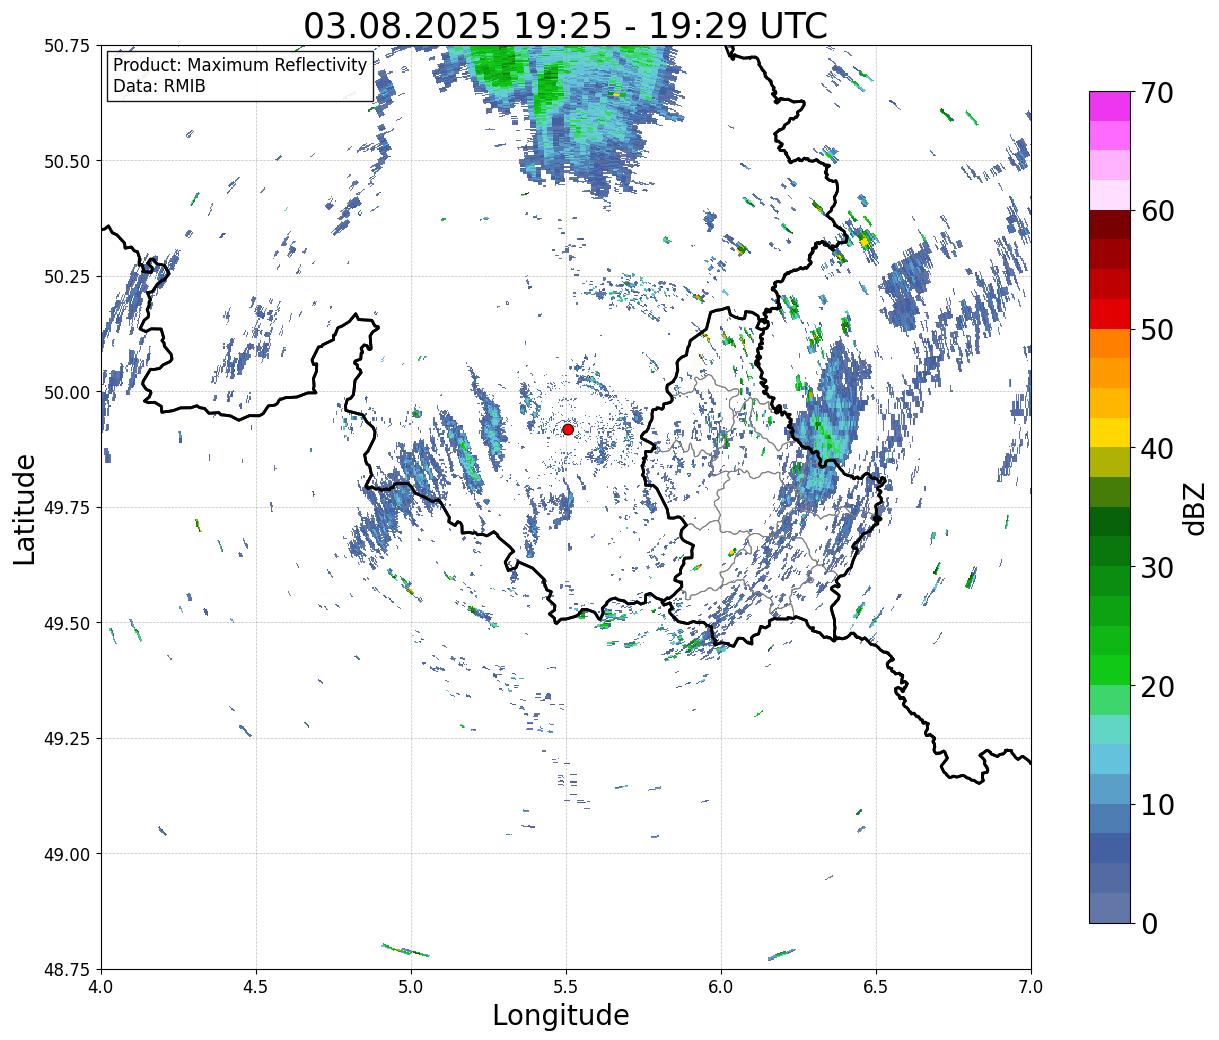Click the colorbar tick label "10"
1219x1040 pixels.
pos(1157,804)
